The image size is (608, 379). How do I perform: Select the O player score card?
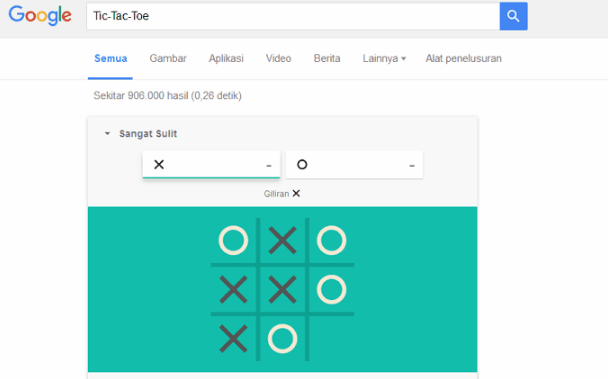pos(354,165)
